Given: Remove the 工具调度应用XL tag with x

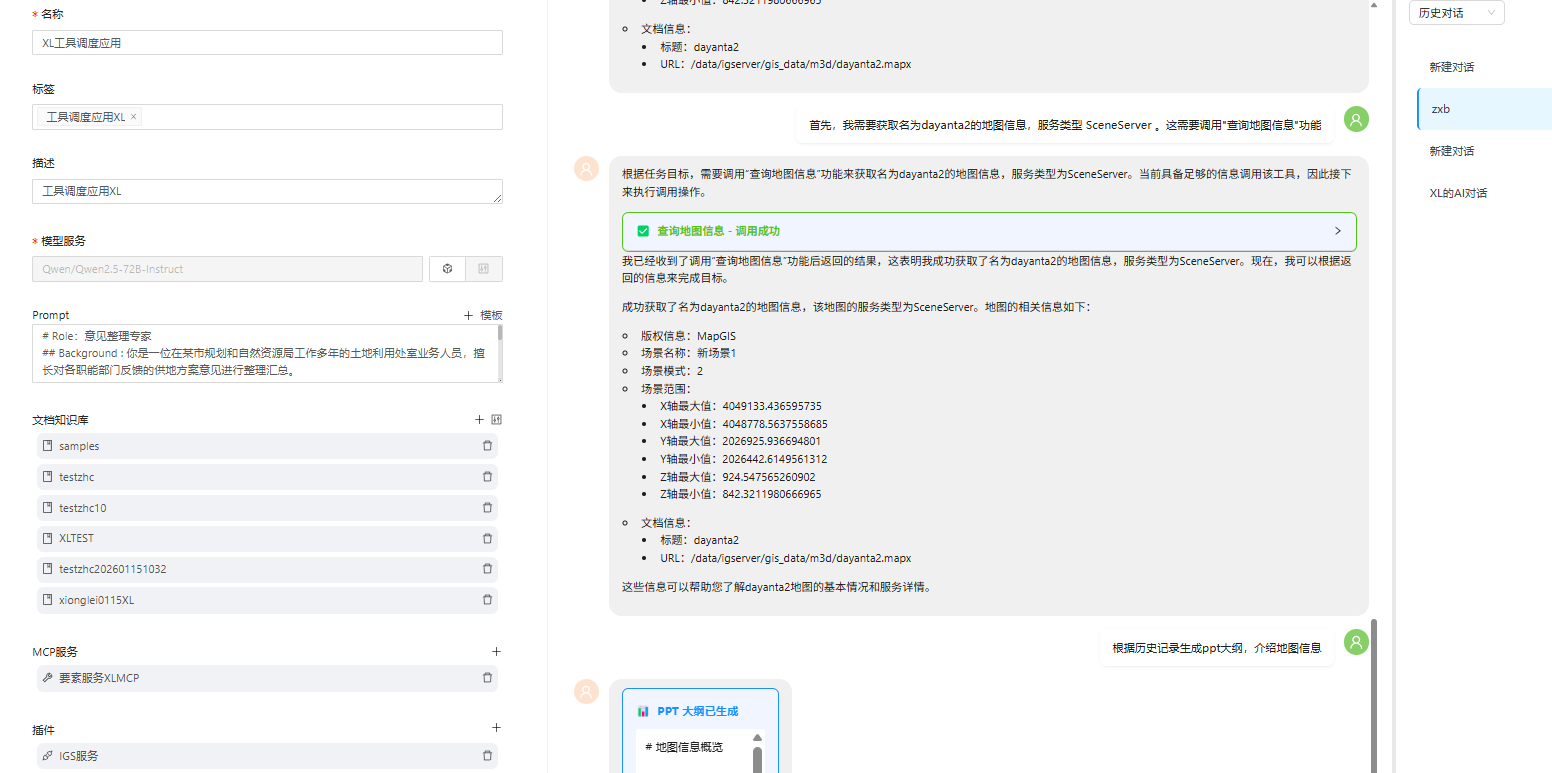Looking at the screenshot, I should (134, 117).
